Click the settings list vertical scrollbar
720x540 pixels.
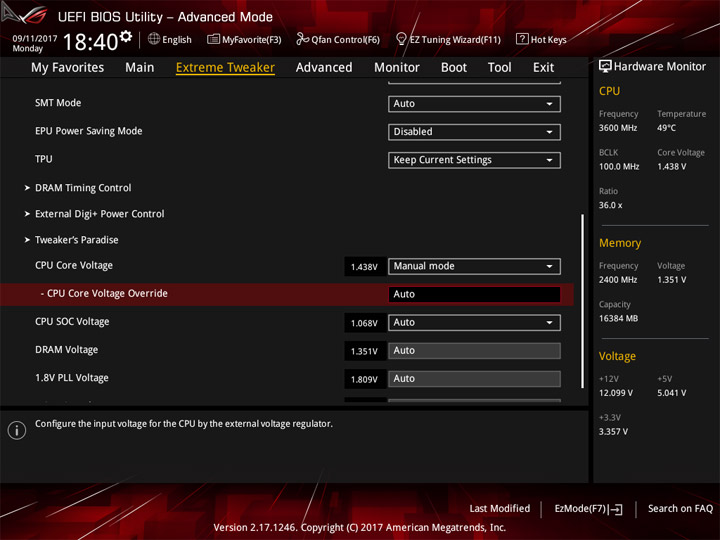(x=583, y=301)
